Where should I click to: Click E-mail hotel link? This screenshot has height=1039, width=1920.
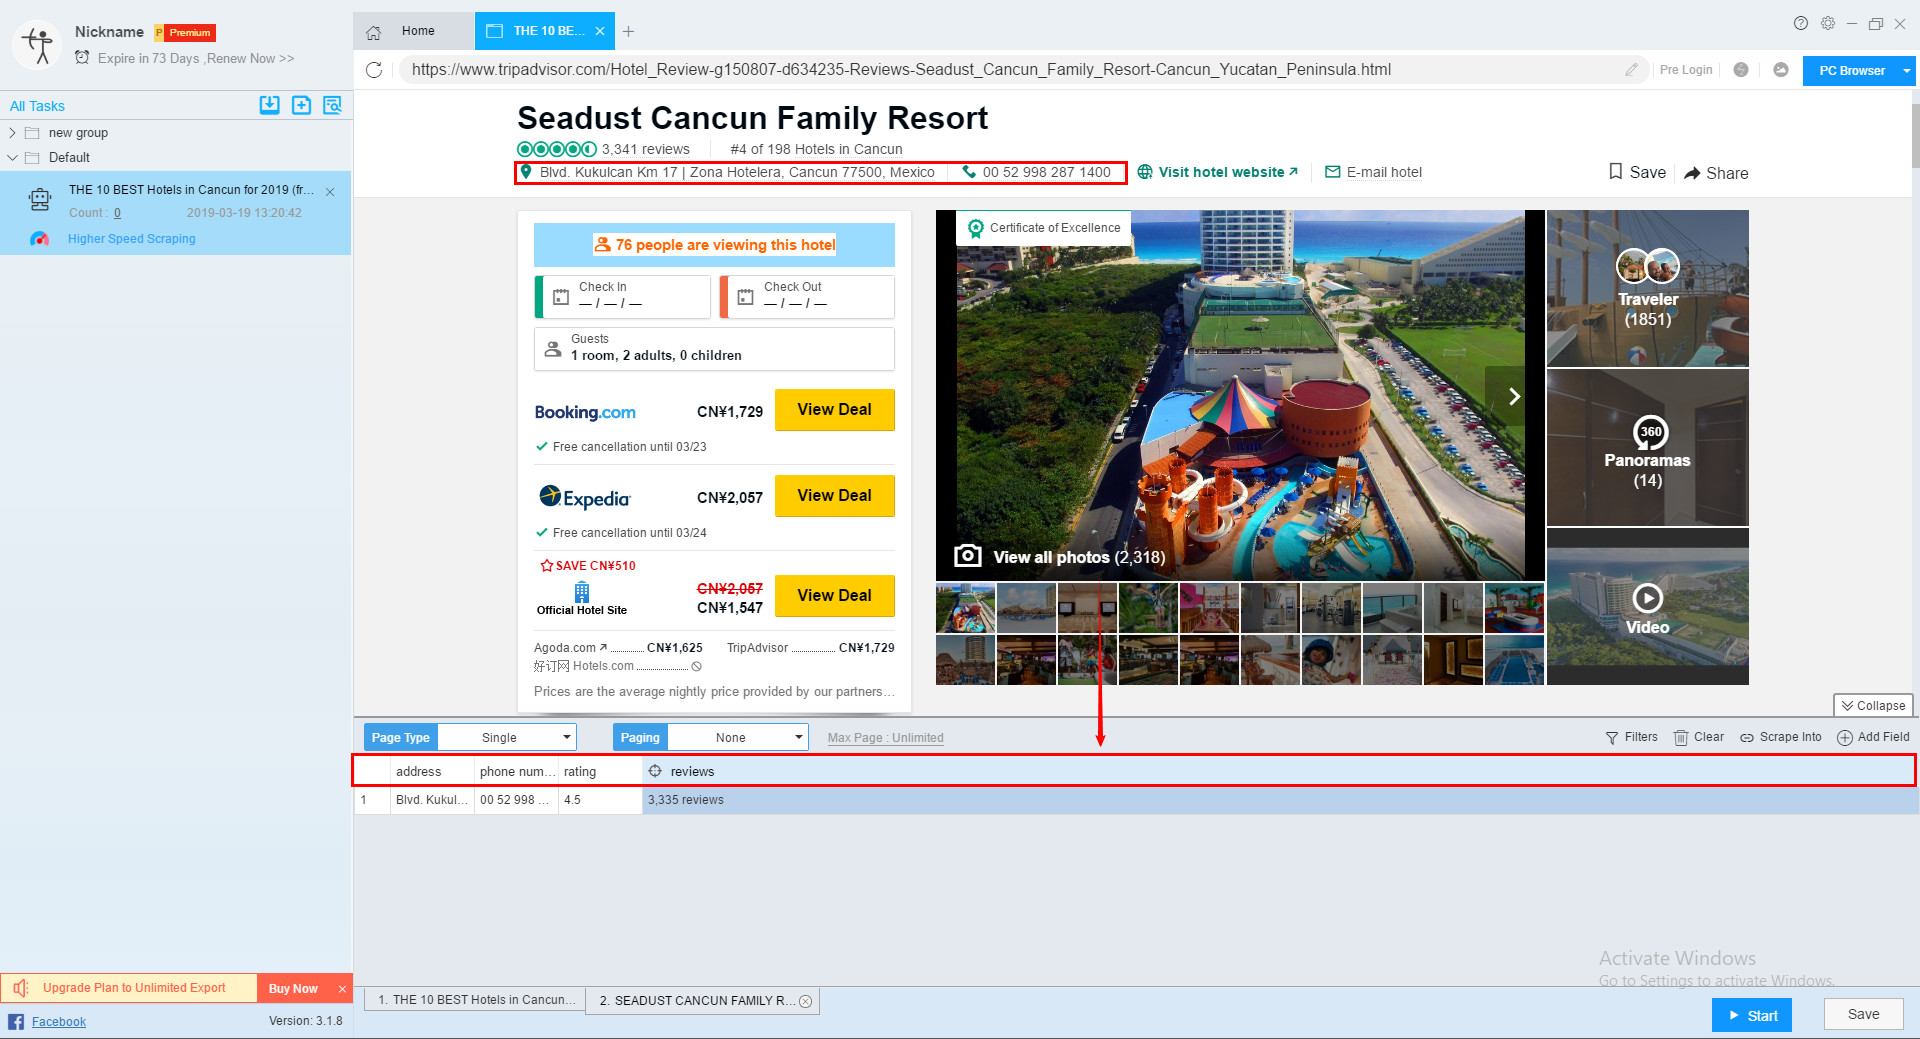point(1373,172)
